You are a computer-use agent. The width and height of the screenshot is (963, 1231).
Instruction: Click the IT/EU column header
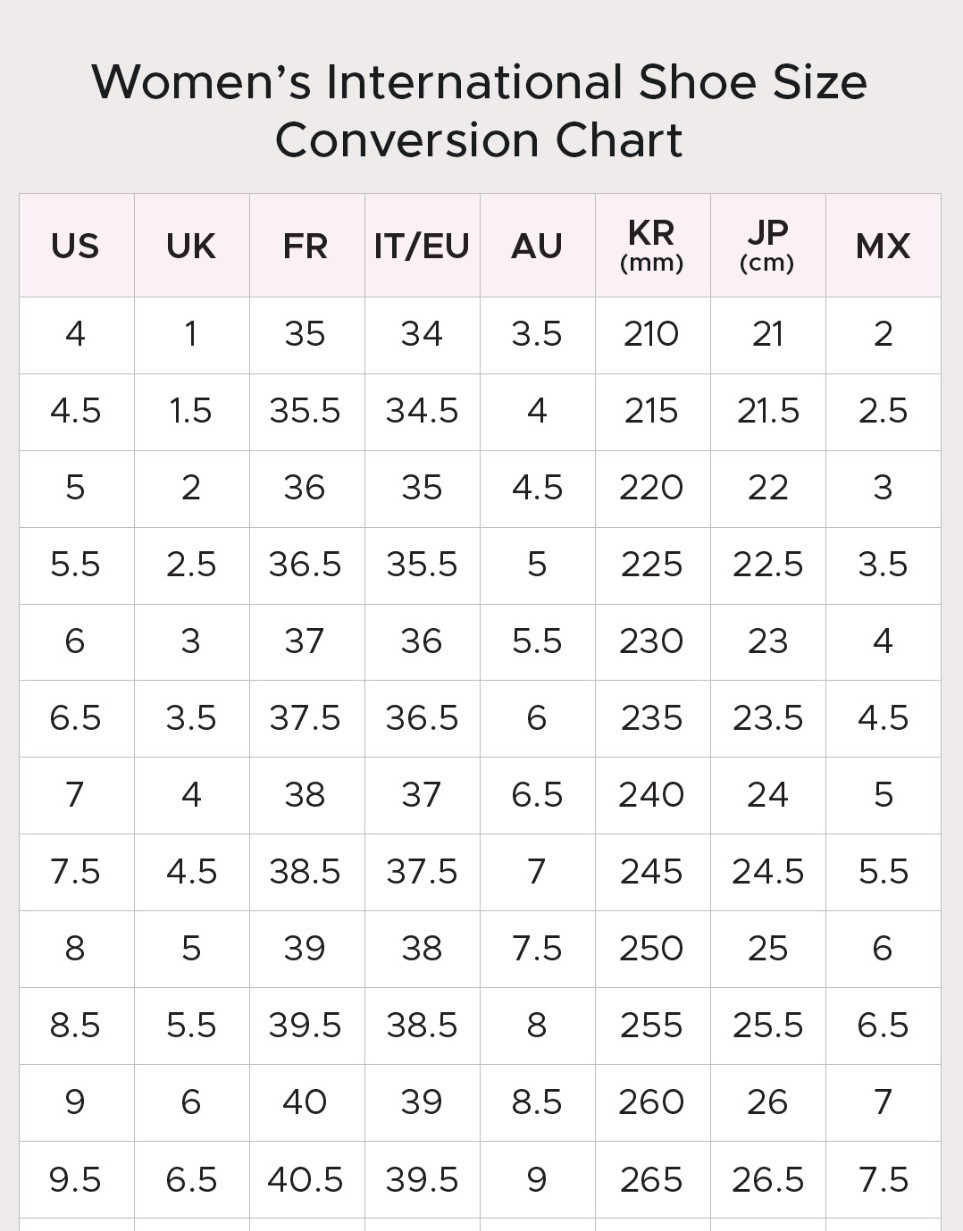422,246
